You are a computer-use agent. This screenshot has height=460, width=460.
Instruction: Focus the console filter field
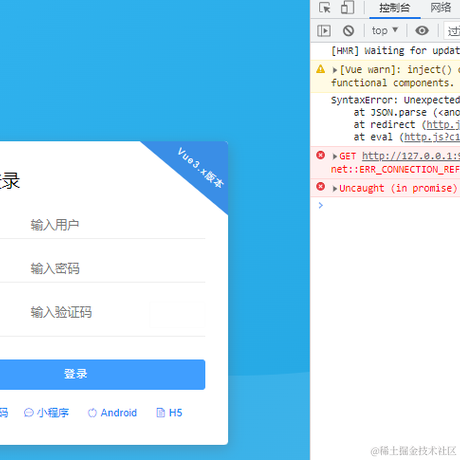(452, 31)
